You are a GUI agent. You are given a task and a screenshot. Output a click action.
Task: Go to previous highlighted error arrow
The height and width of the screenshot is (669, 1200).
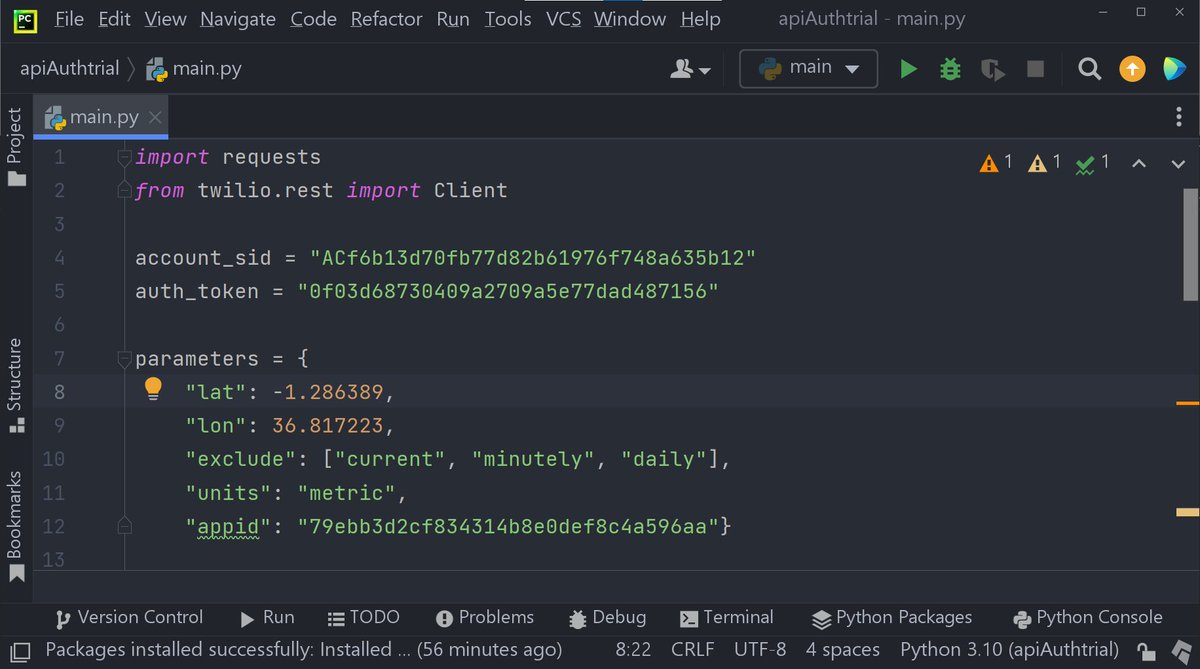[x=1138, y=164]
